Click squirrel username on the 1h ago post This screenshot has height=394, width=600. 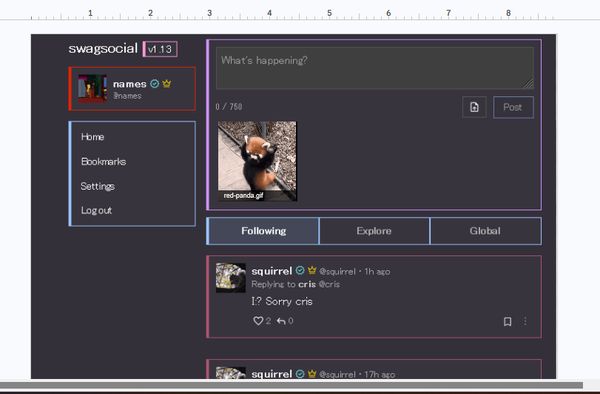click(x=272, y=271)
